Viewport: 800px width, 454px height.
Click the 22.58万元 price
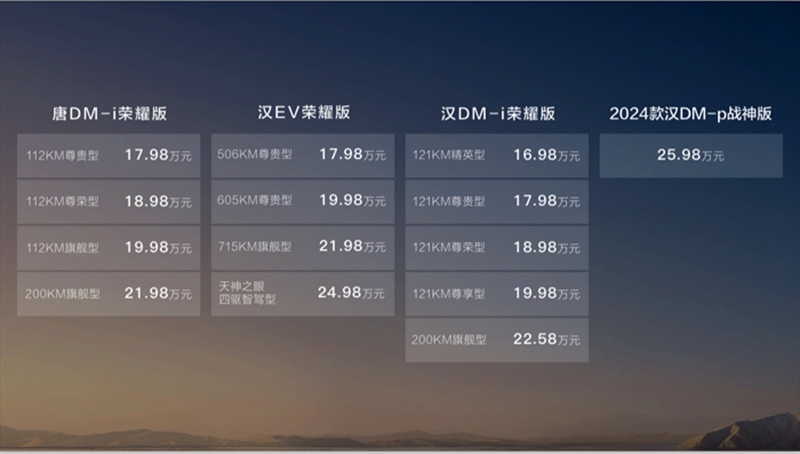546,339
